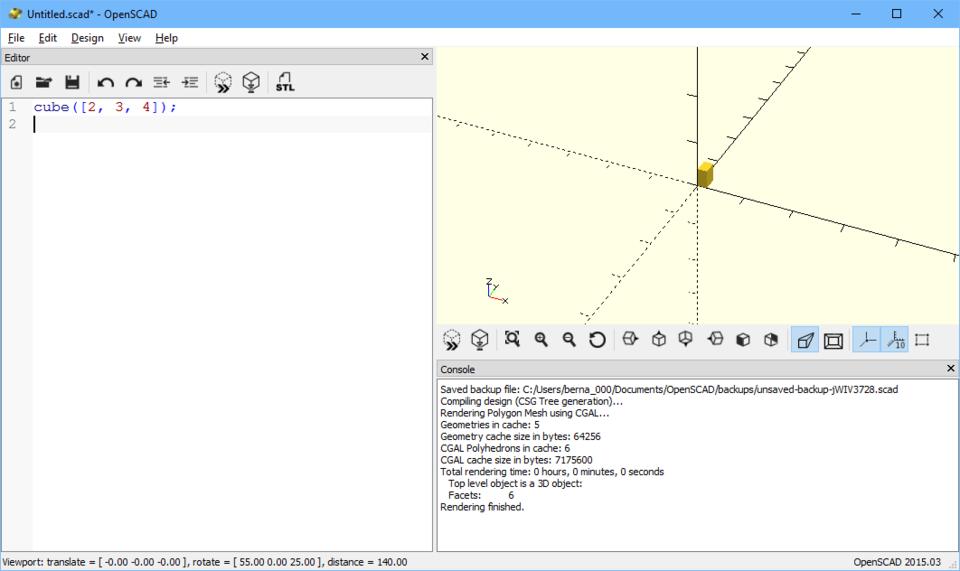Image resolution: width=960 pixels, height=571 pixels.
Task: Click Render icon in the editor toolbar
Action: coord(251,83)
